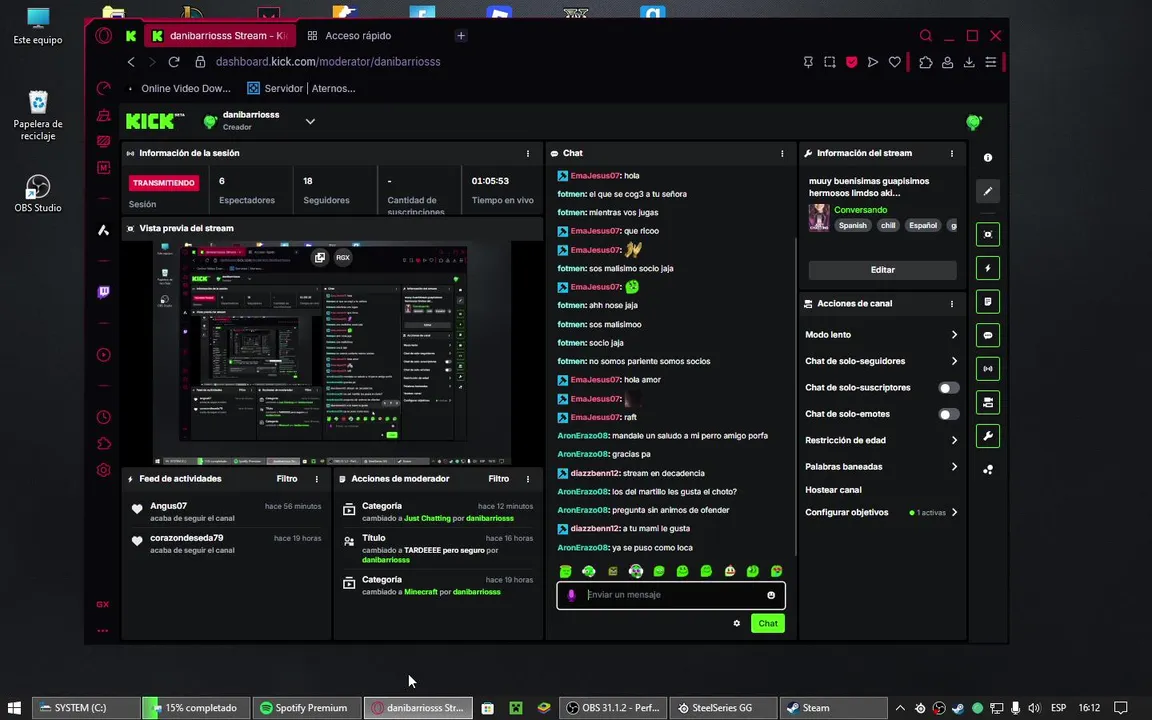Screen dimensions: 1152x720
Task: Toggle the wrench stream info icon in right rail
Action: point(987,436)
